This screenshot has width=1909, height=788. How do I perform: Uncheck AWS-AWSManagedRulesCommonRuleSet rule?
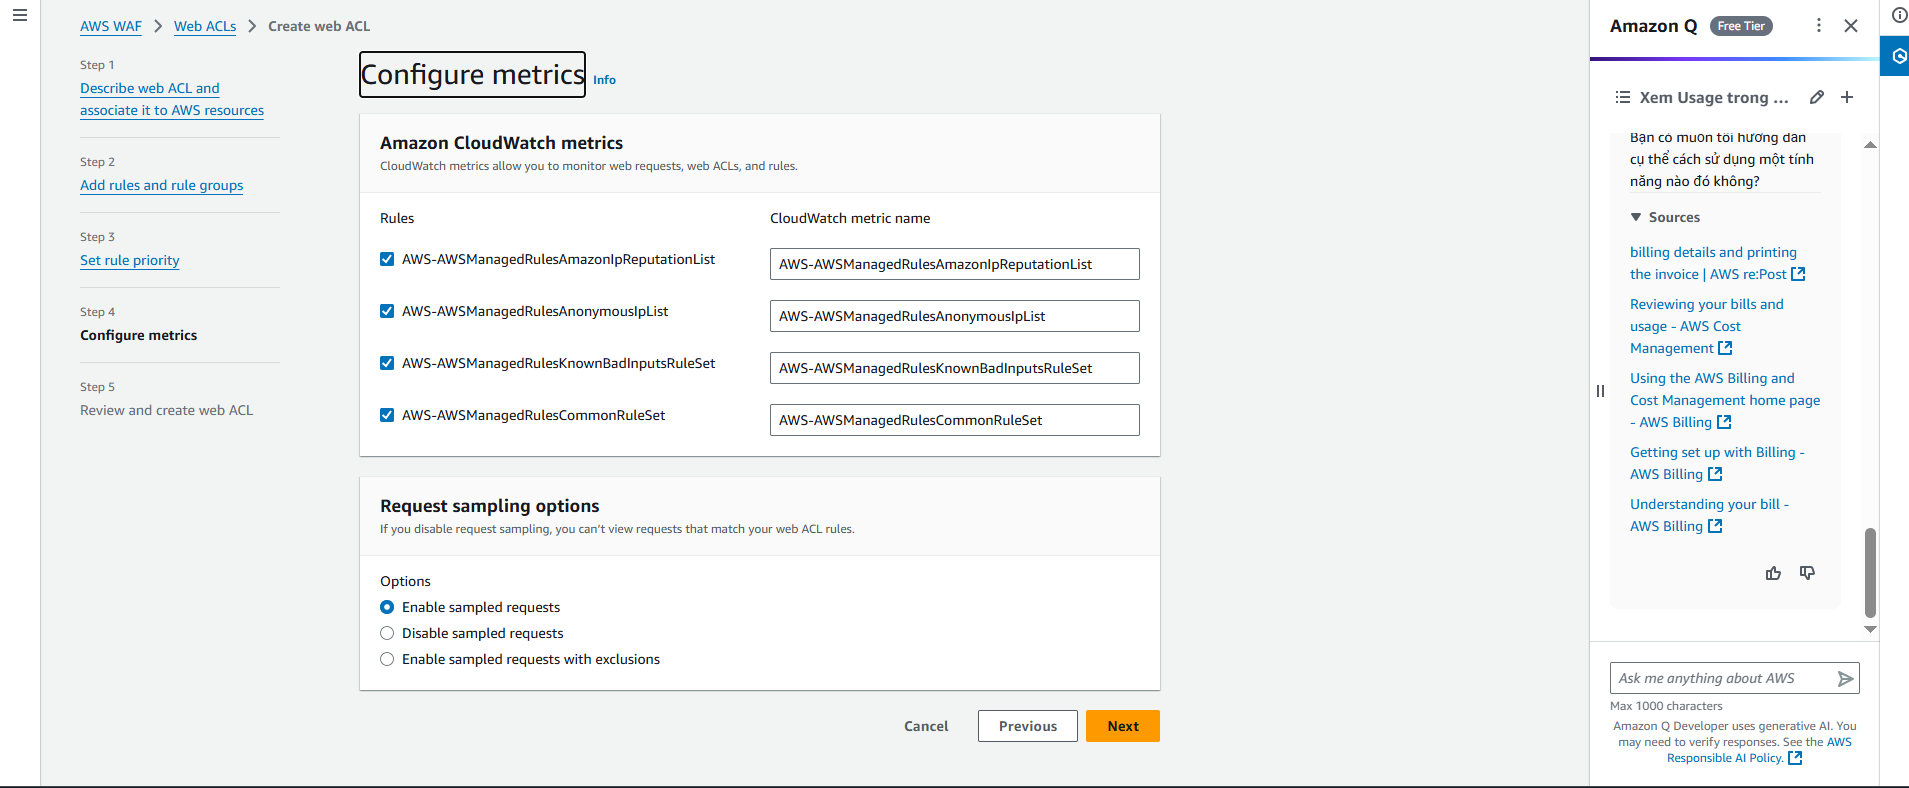[387, 415]
